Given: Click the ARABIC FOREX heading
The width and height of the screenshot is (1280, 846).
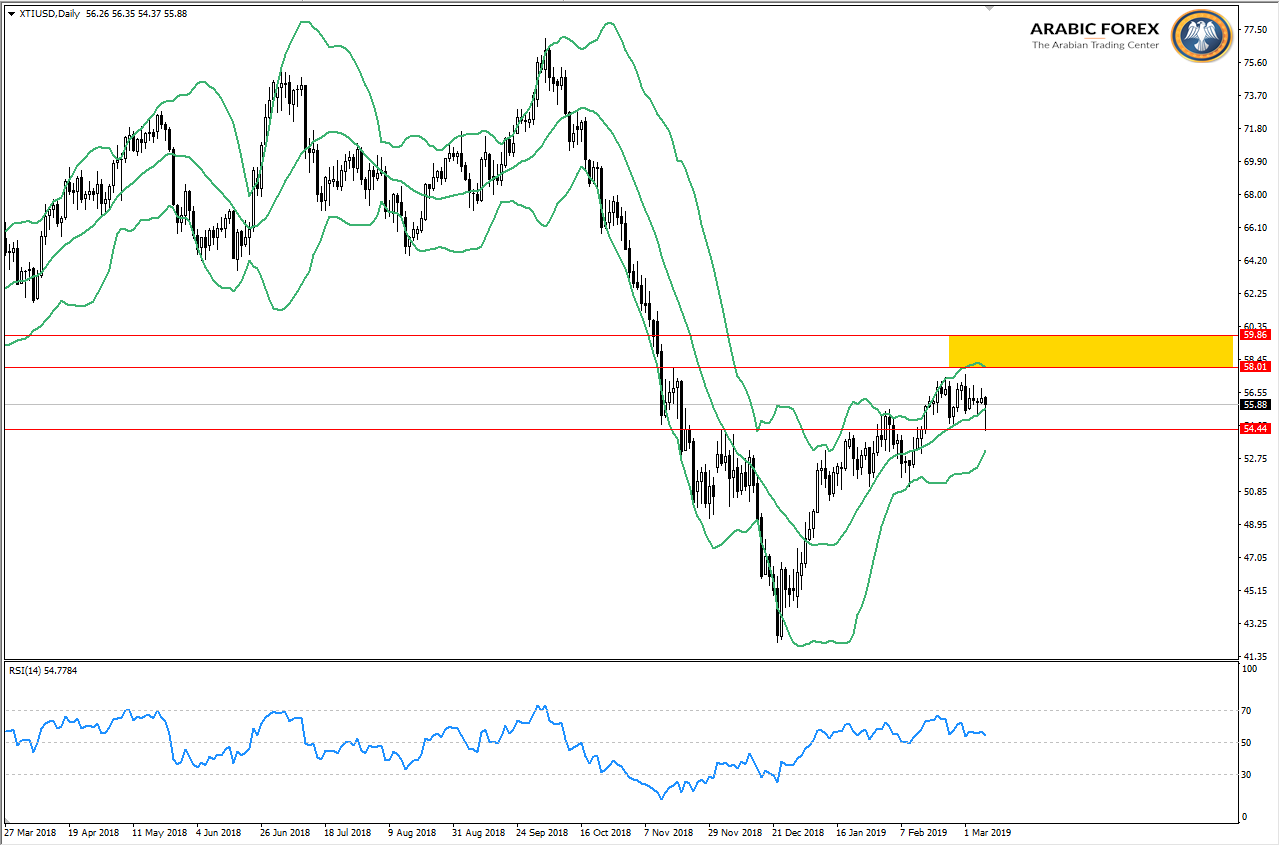Looking at the screenshot, I should click(1095, 28).
